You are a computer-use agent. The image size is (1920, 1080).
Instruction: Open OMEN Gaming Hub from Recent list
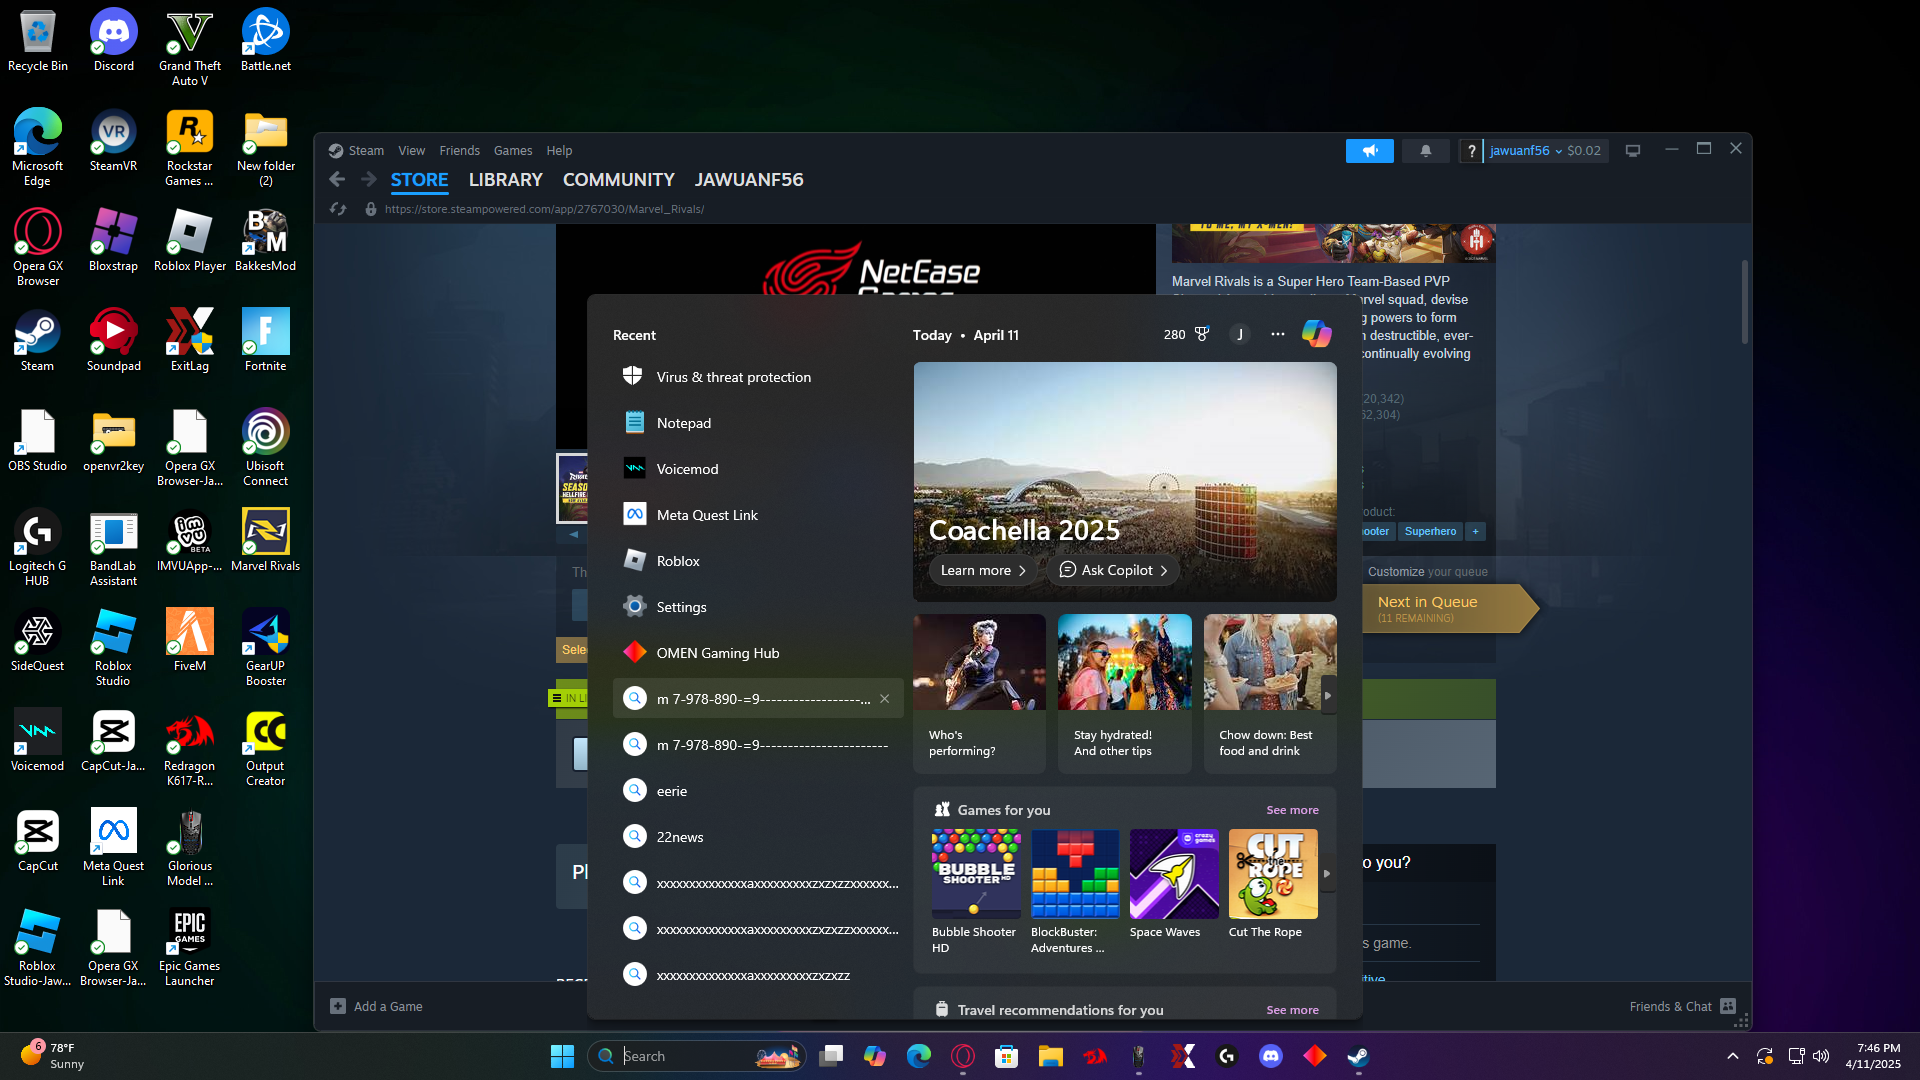[x=758, y=653]
